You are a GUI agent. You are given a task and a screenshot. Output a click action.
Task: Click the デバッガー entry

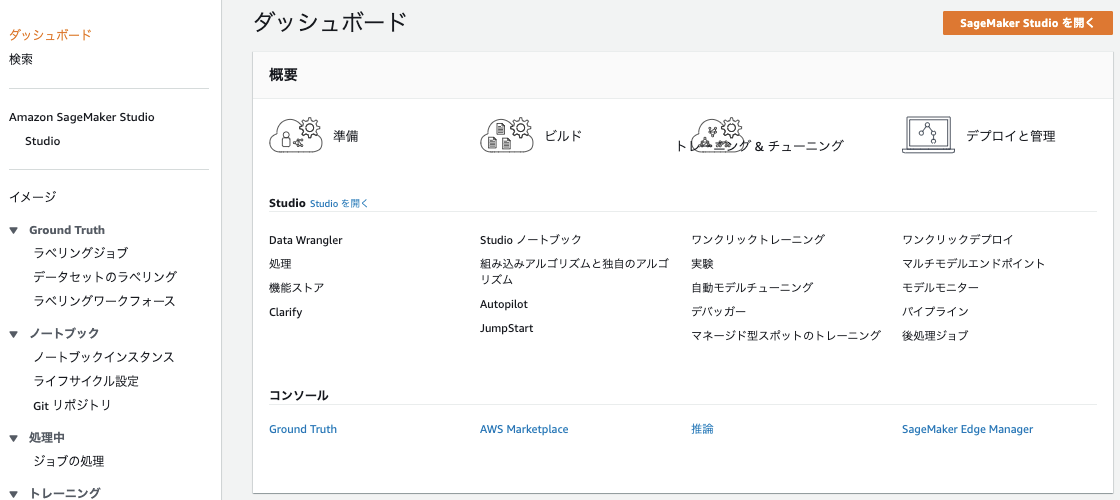(719, 312)
